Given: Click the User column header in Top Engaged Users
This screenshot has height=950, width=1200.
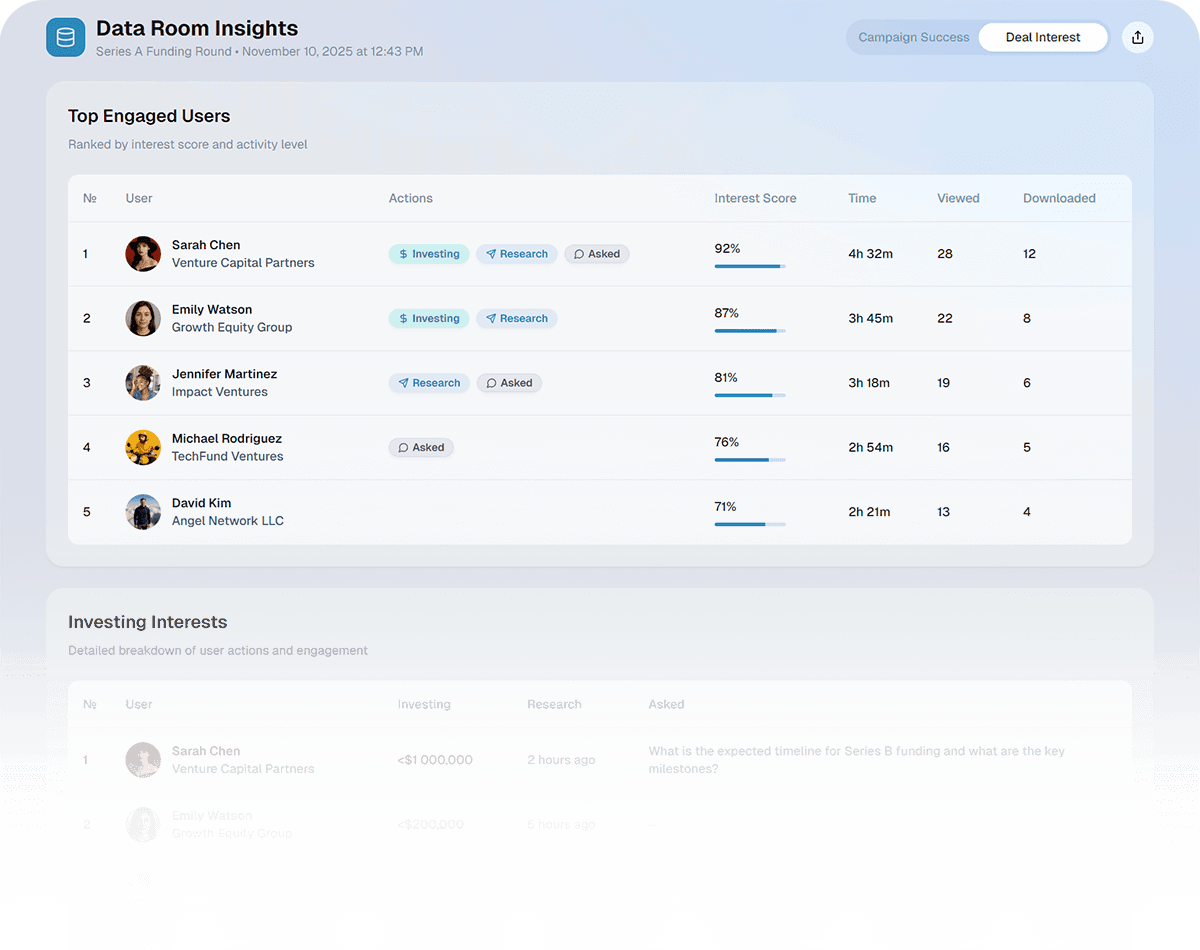Looking at the screenshot, I should (139, 198).
